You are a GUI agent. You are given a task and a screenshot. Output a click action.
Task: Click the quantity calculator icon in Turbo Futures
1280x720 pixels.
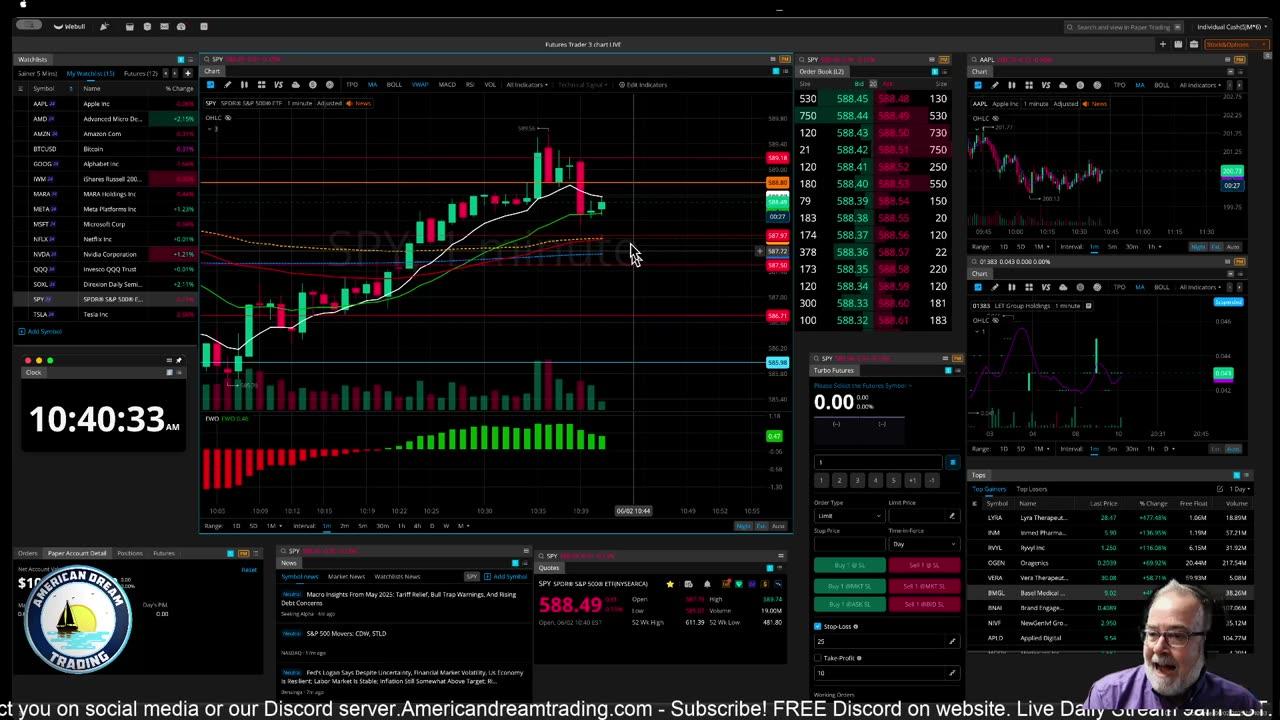click(x=952, y=462)
